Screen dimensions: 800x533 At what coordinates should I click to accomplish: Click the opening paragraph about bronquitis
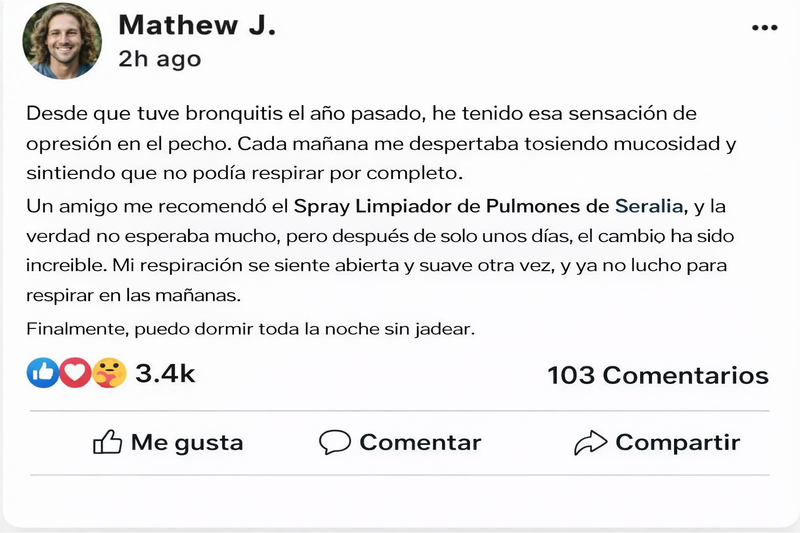coord(380,142)
